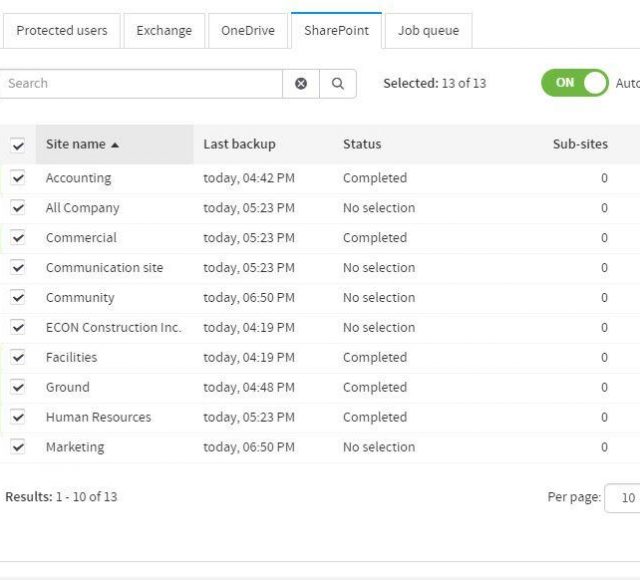Click the ECON Construction Inc. site name
The height and width of the screenshot is (580, 640).
click(113, 327)
